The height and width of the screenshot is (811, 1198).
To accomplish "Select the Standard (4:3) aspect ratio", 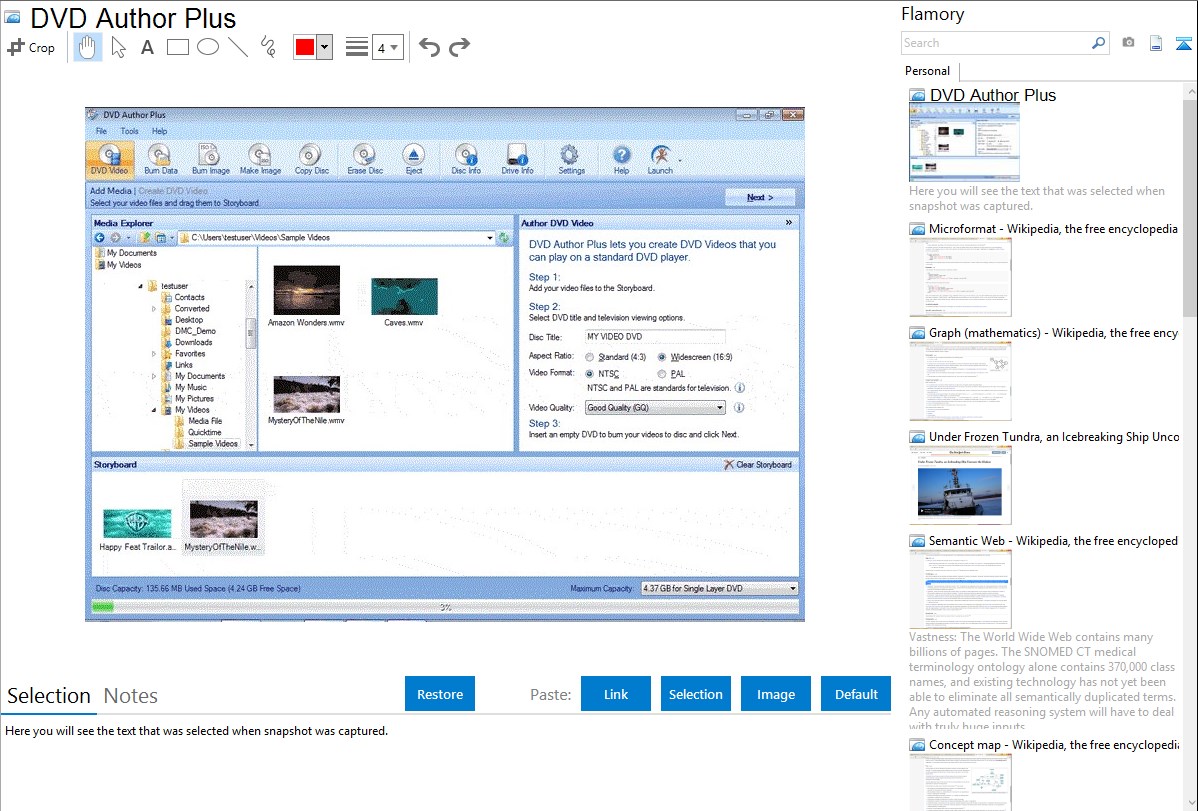I will pyautogui.click(x=589, y=357).
